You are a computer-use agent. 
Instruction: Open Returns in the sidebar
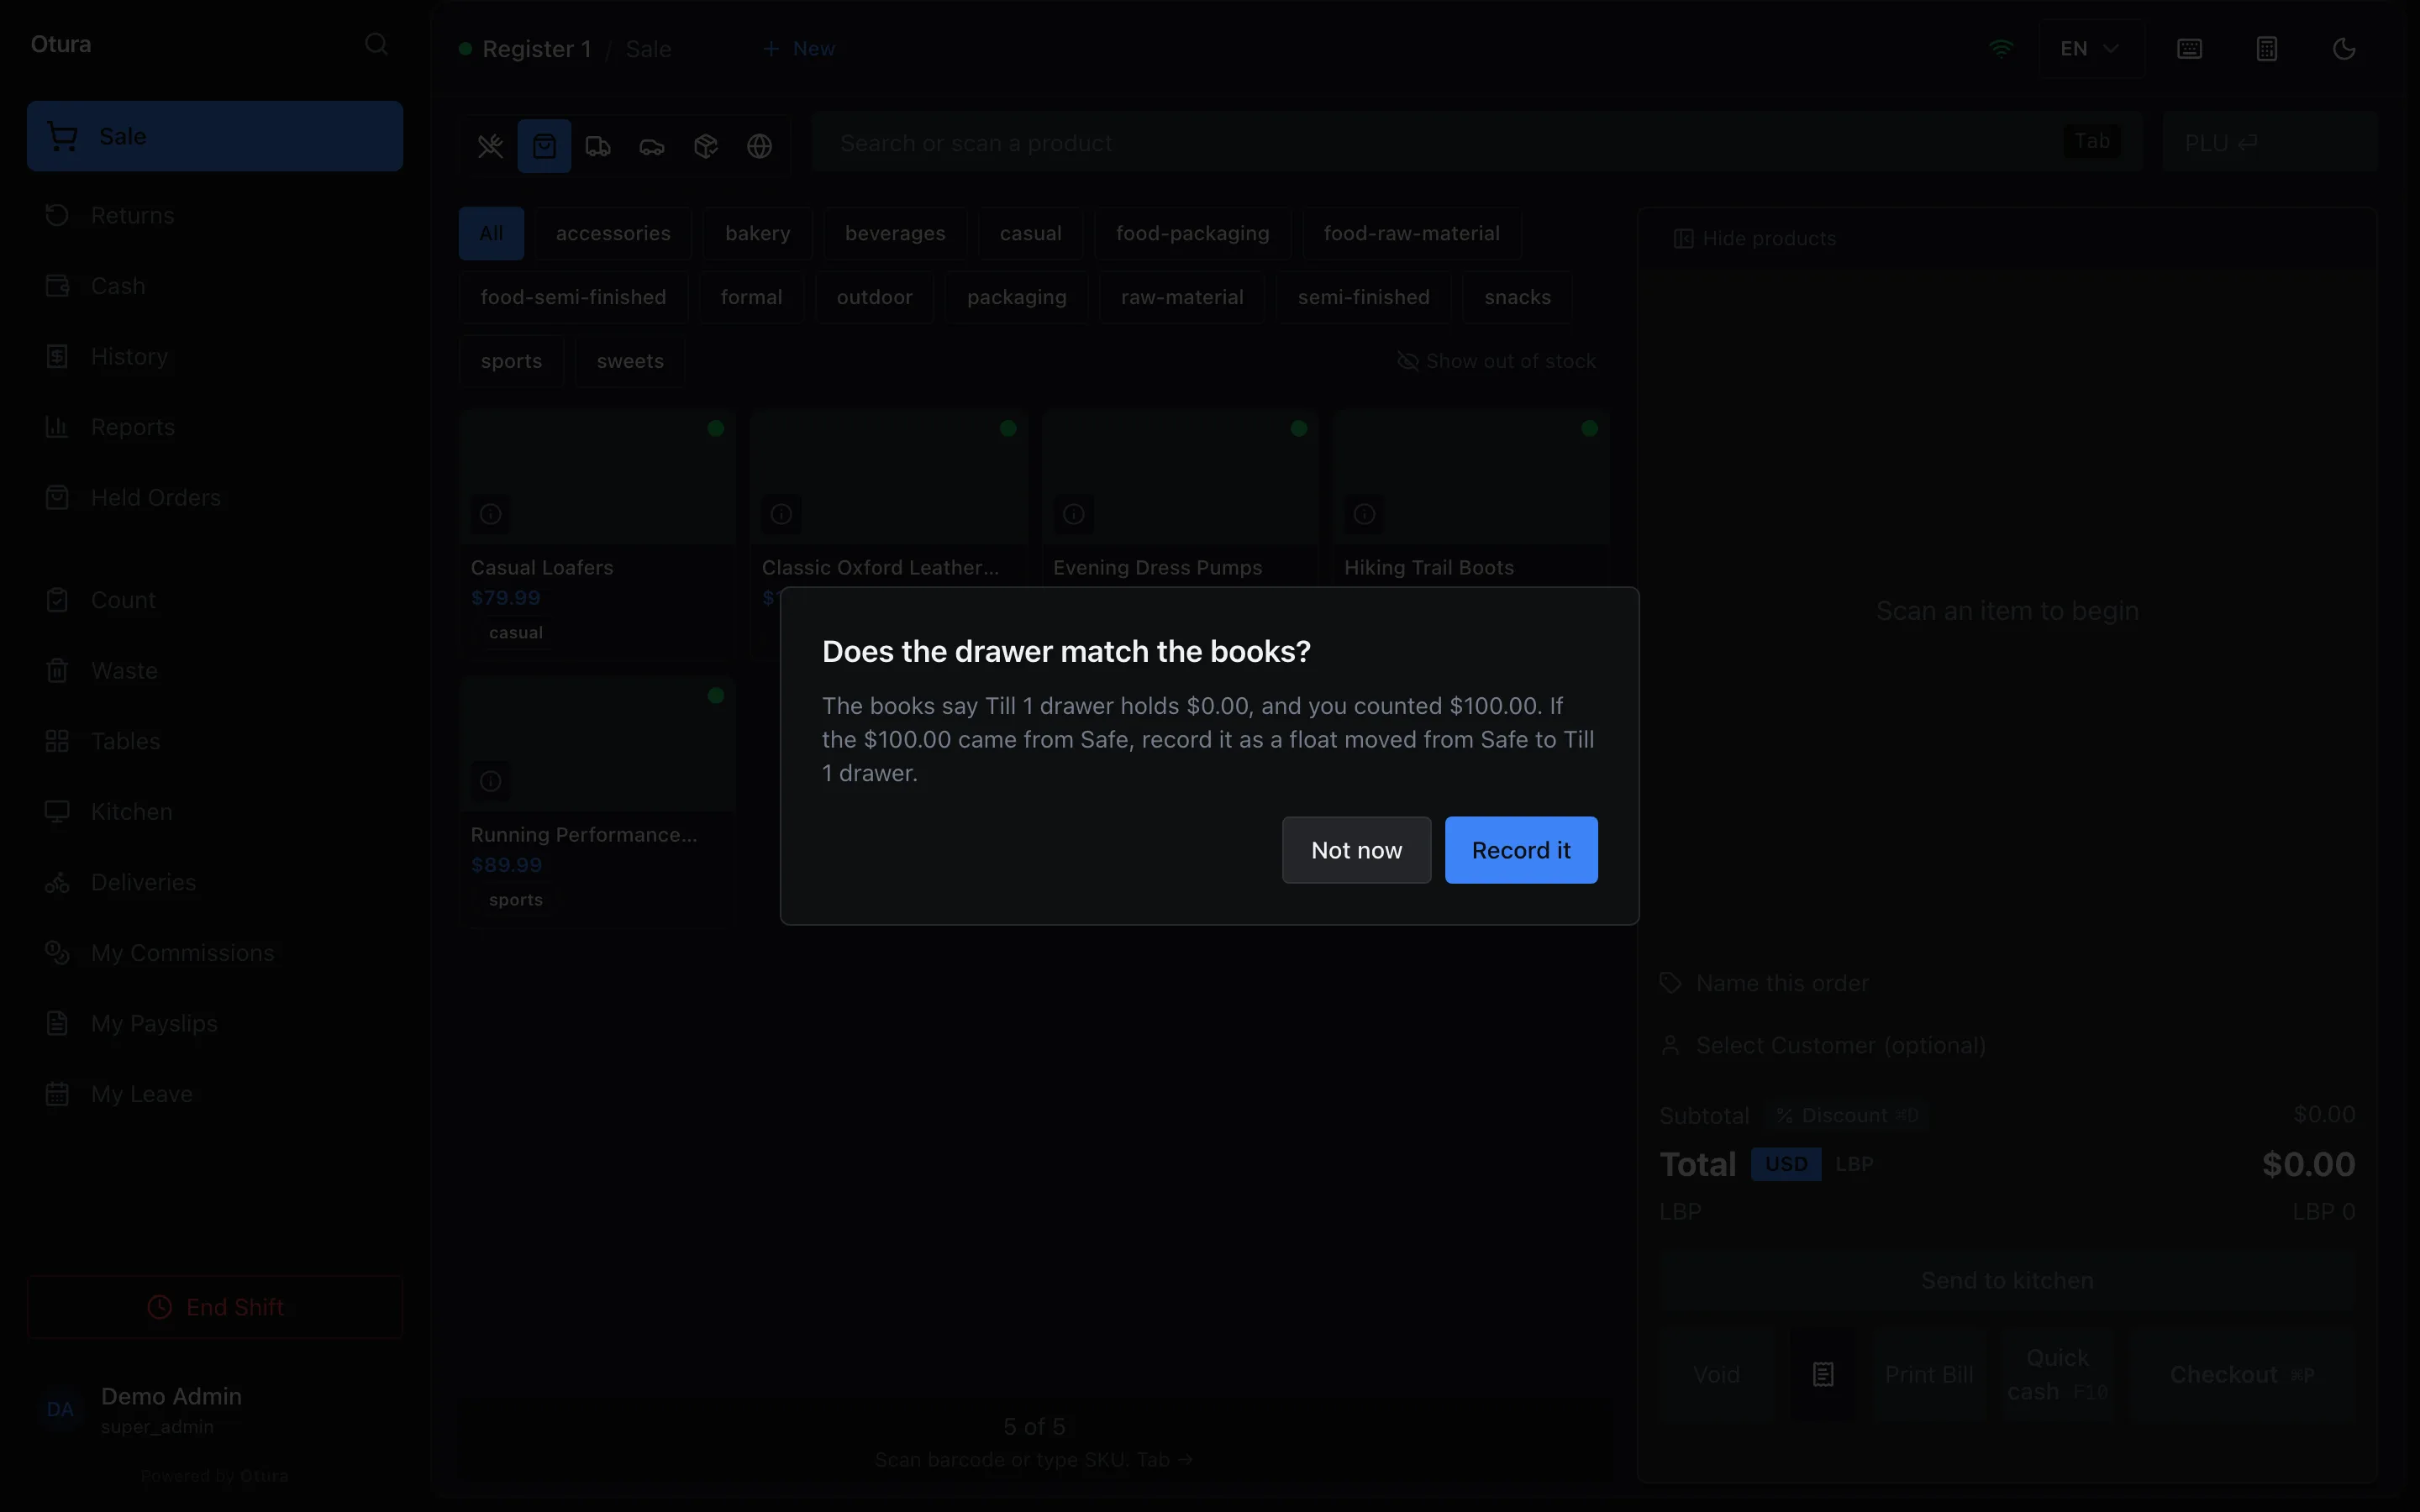(215, 215)
